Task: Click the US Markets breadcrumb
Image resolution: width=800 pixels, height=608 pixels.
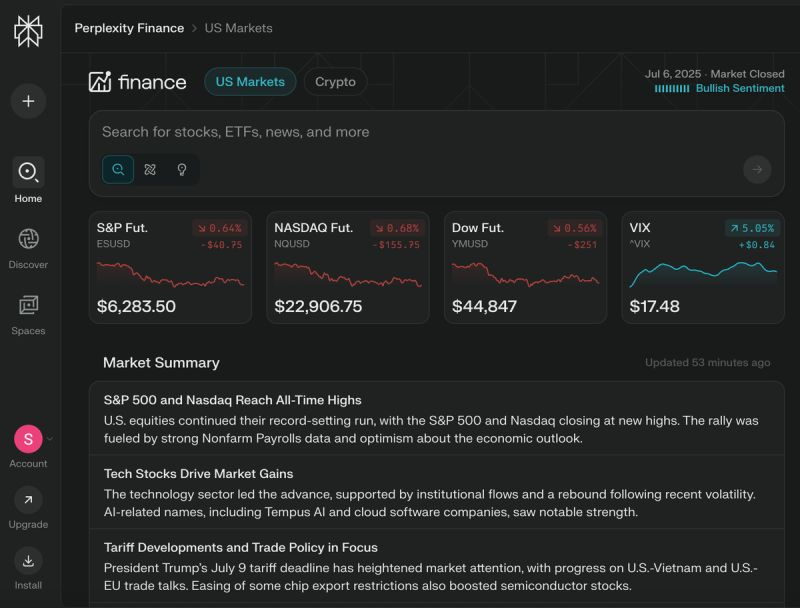Action: [238, 28]
